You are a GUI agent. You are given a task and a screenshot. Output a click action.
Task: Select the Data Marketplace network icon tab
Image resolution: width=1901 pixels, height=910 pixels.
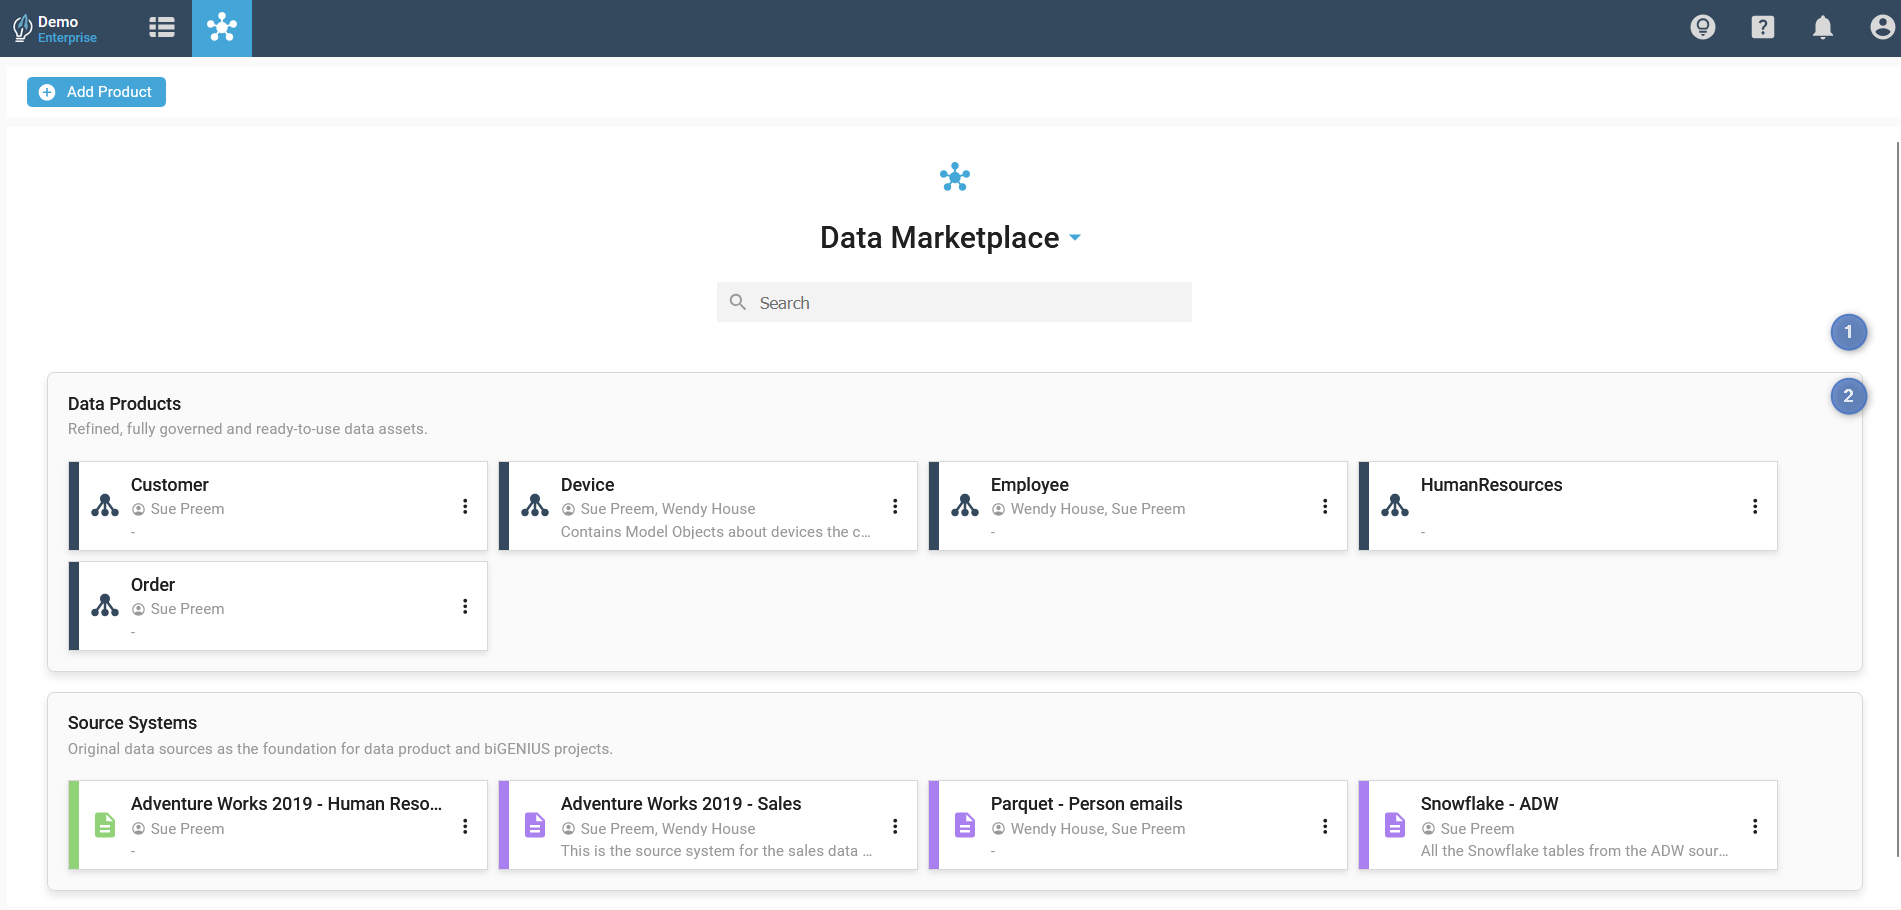(222, 28)
